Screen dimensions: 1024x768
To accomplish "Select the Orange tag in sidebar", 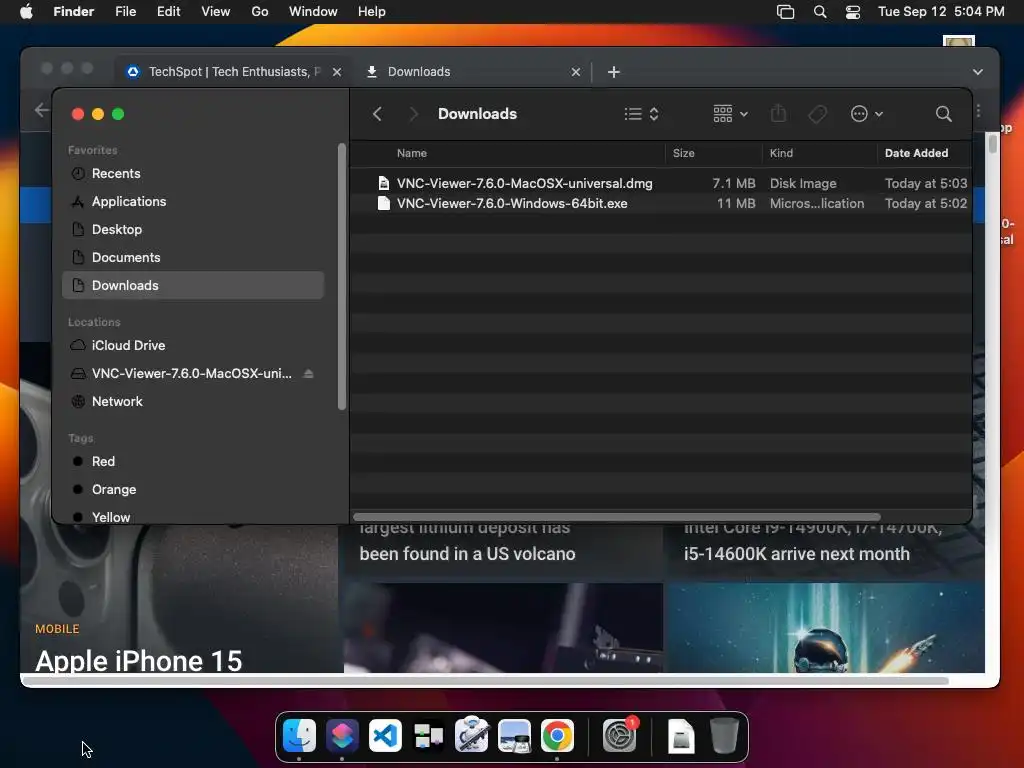I will click(x=193, y=490).
